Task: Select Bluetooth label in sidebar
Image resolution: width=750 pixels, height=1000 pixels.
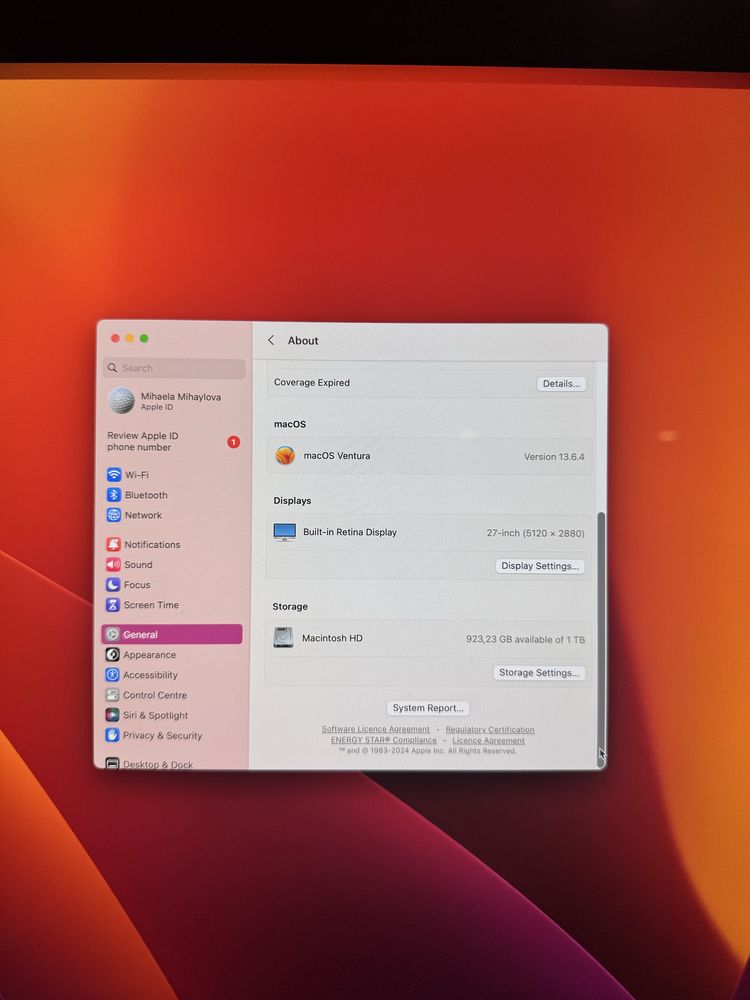Action: (x=146, y=495)
